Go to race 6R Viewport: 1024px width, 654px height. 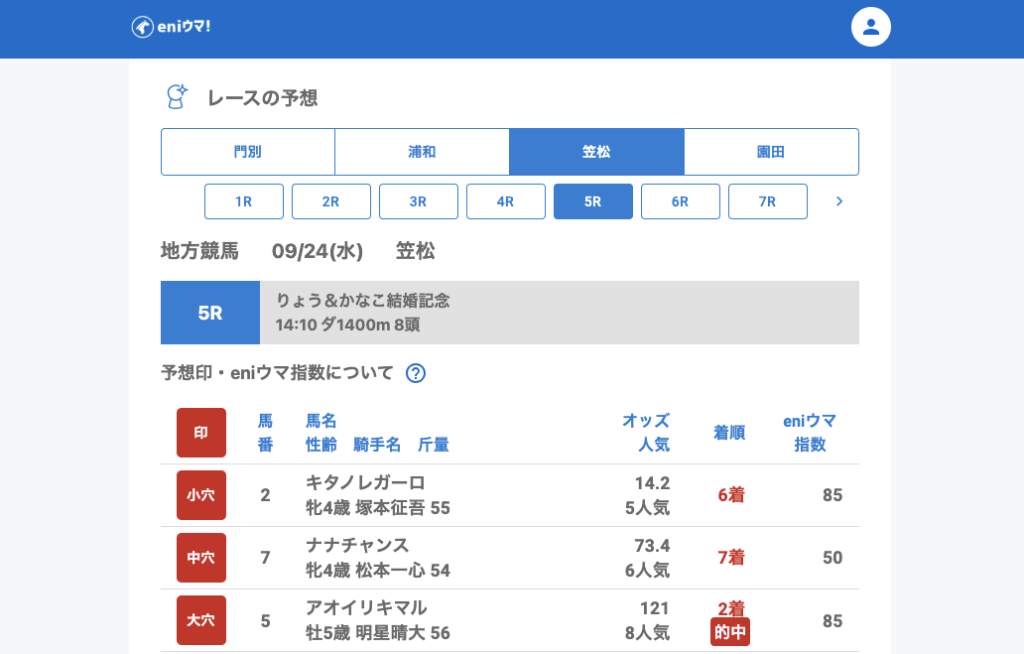coord(680,201)
